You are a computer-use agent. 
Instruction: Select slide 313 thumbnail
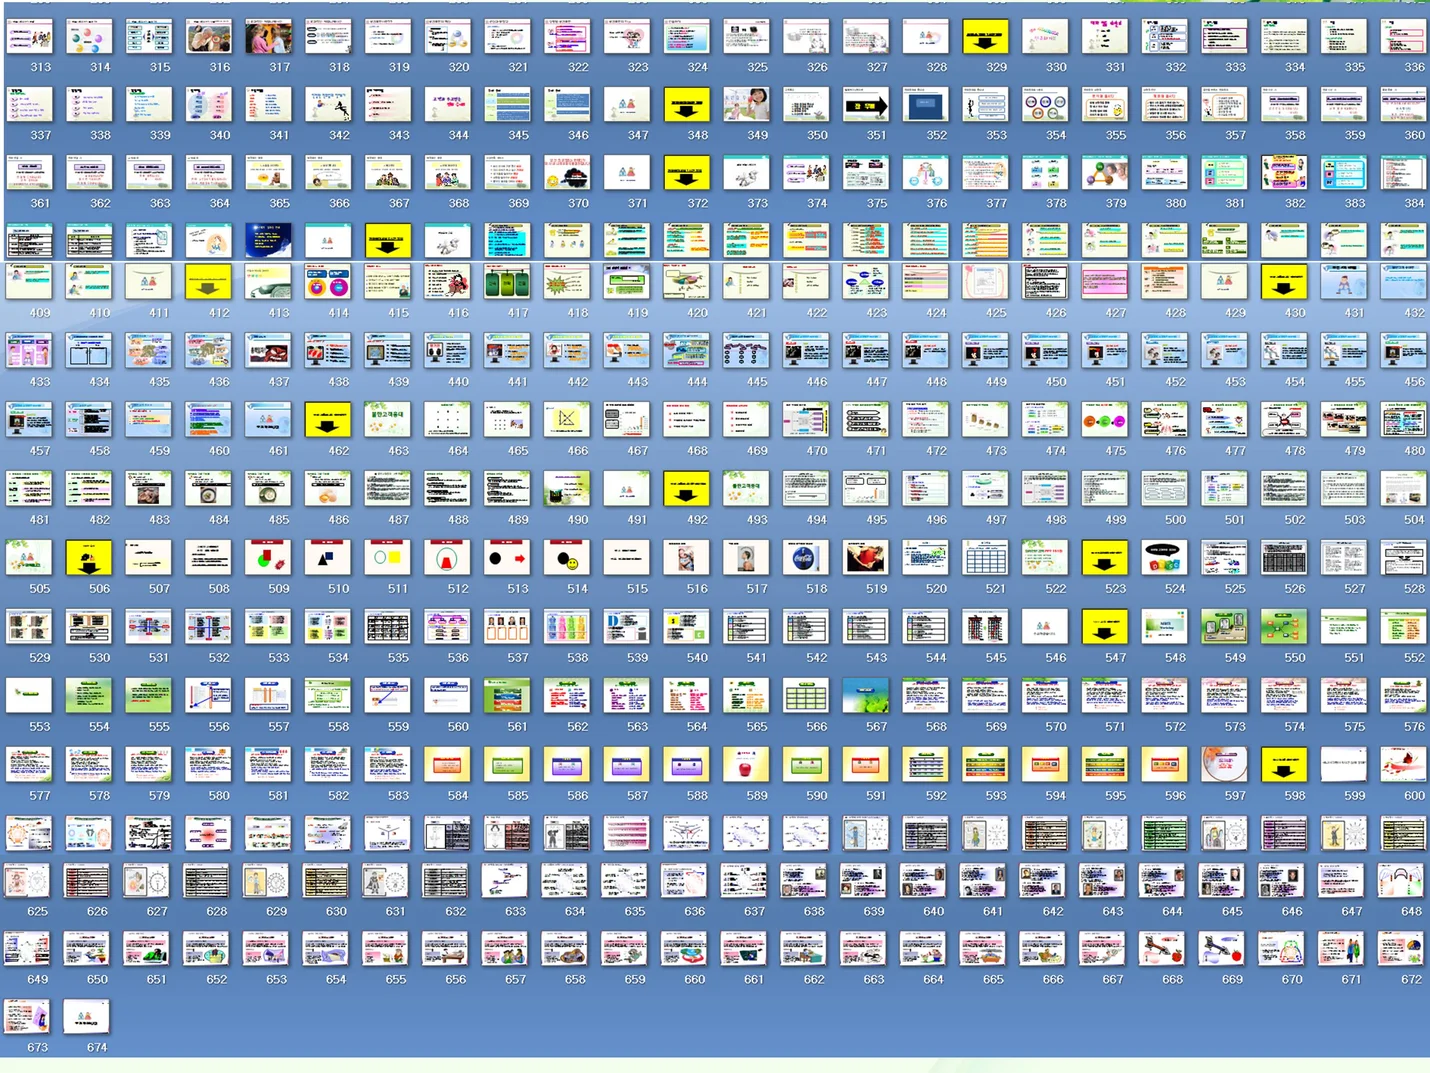click(x=29, y=38)
